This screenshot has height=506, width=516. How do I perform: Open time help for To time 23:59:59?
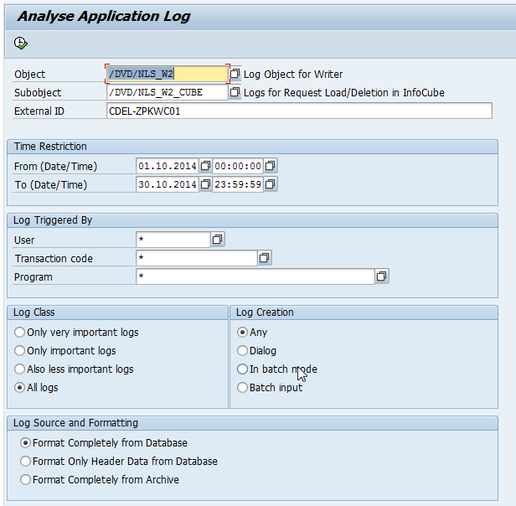point(270,184)
